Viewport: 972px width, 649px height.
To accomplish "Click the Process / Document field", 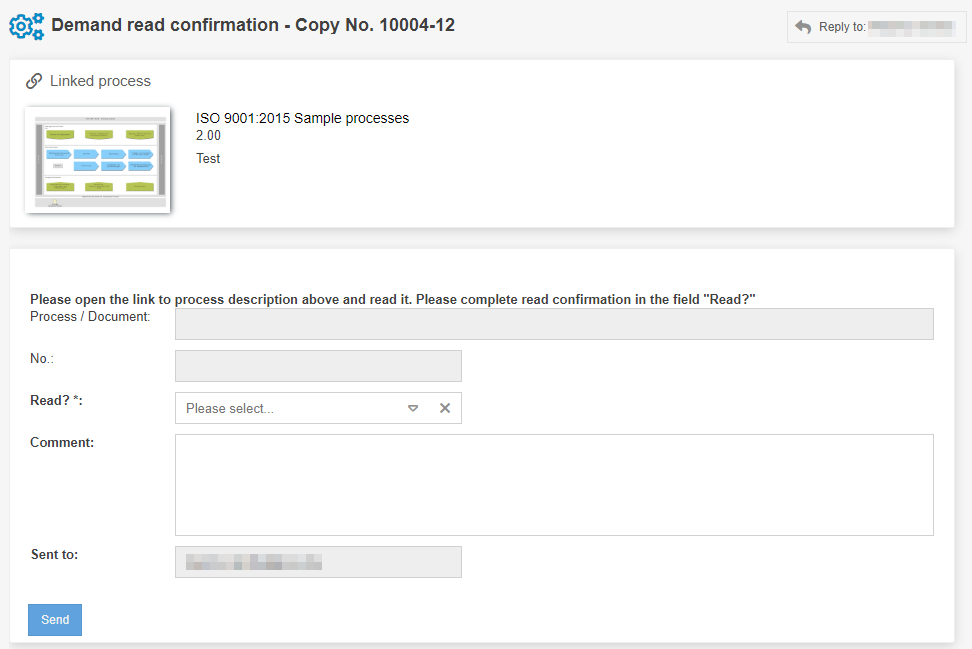I will tap(554, 324).
